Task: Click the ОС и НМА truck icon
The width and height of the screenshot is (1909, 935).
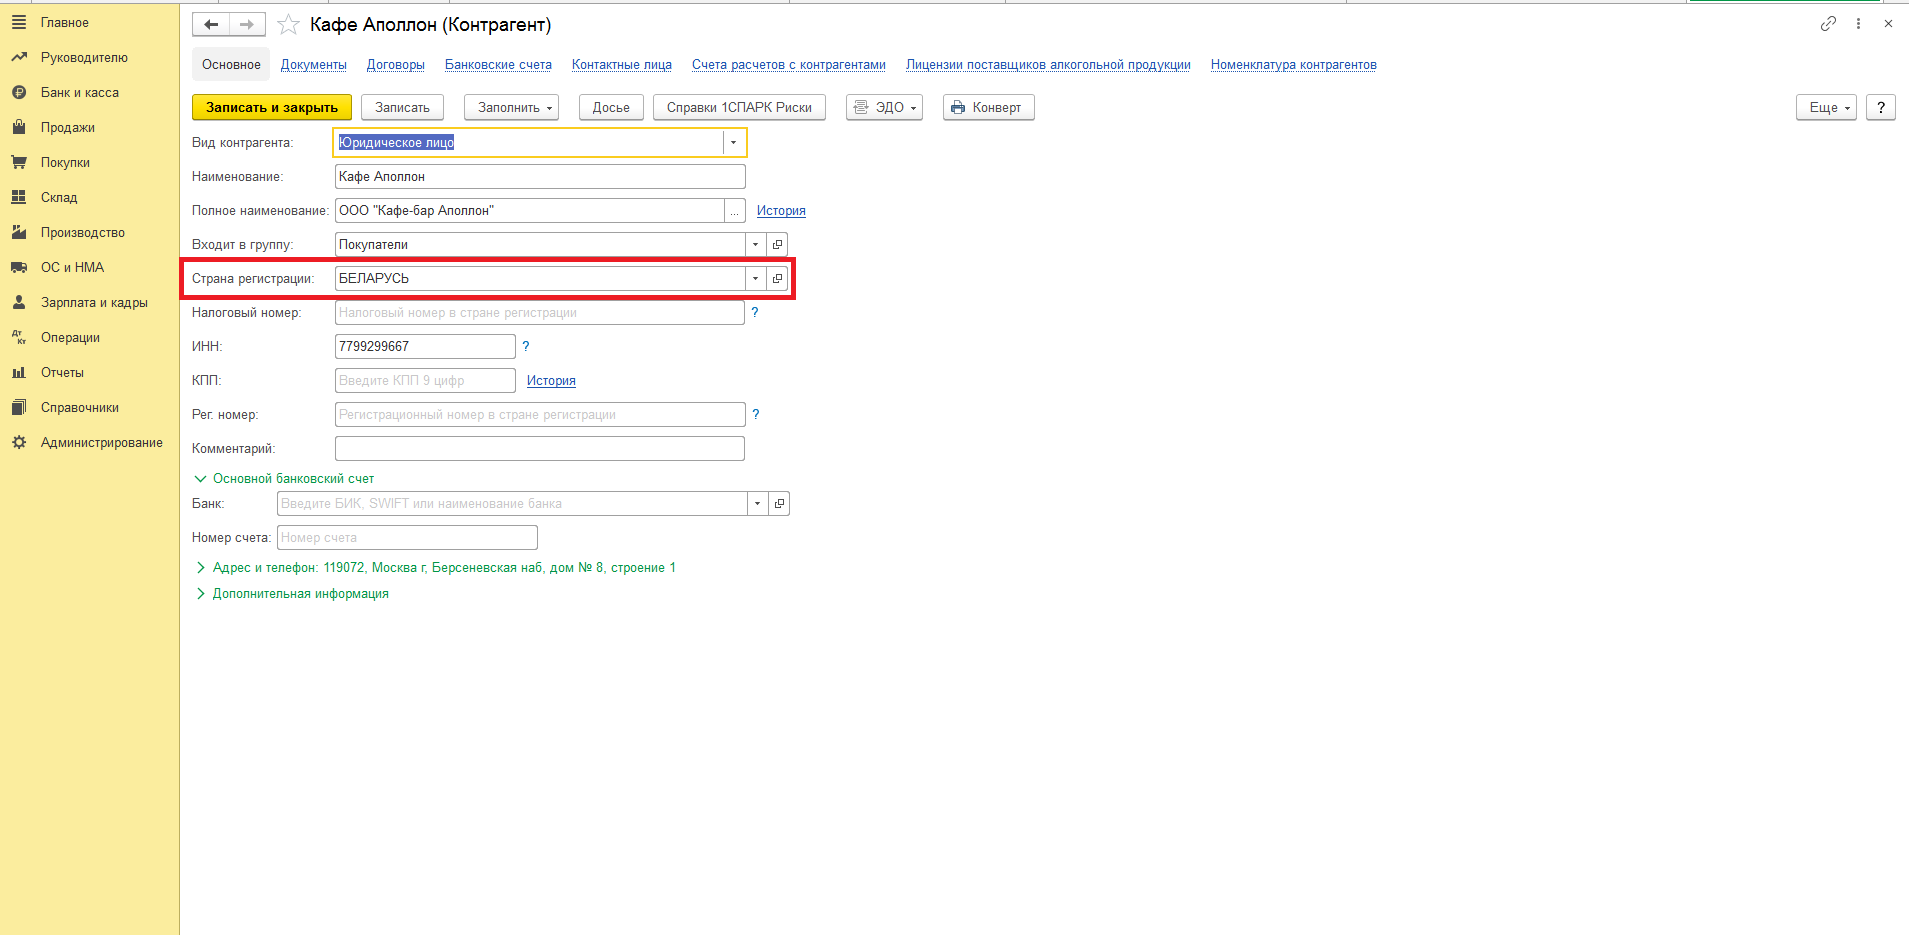Action: tap(19, 267)
